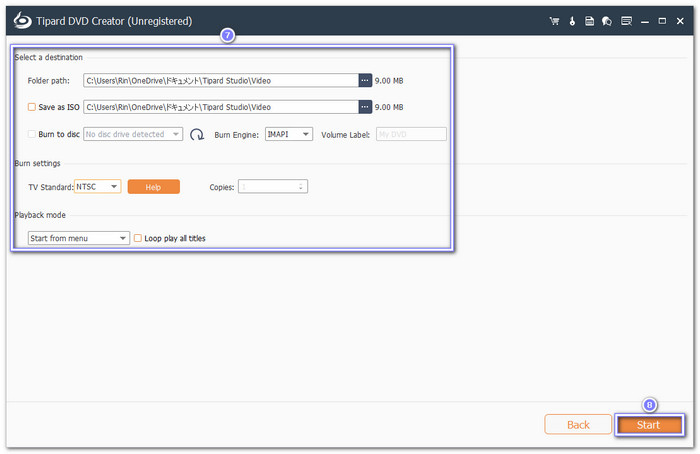Click in the Folder path field

[221, 80]
